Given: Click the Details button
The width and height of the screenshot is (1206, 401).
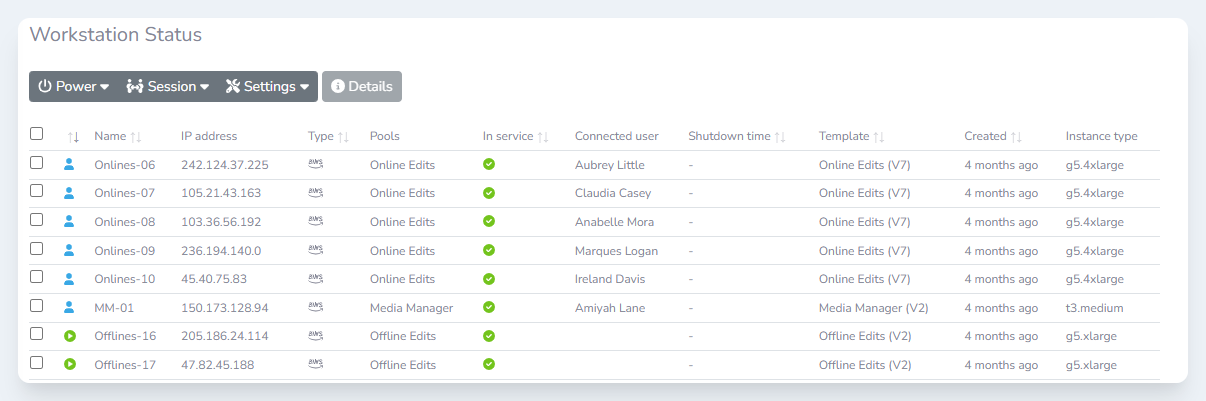Looking at the screenshot, I should [x=361, y=87].
